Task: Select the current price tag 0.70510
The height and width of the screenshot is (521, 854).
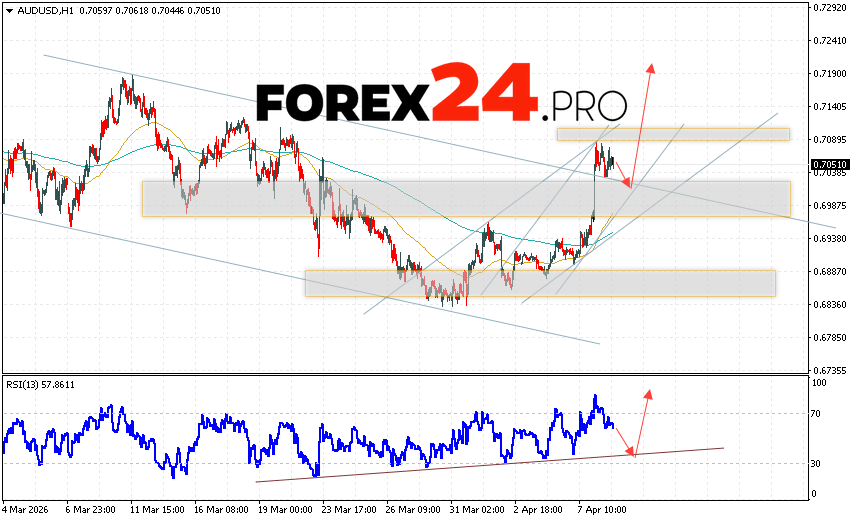Action: (830, 164)
